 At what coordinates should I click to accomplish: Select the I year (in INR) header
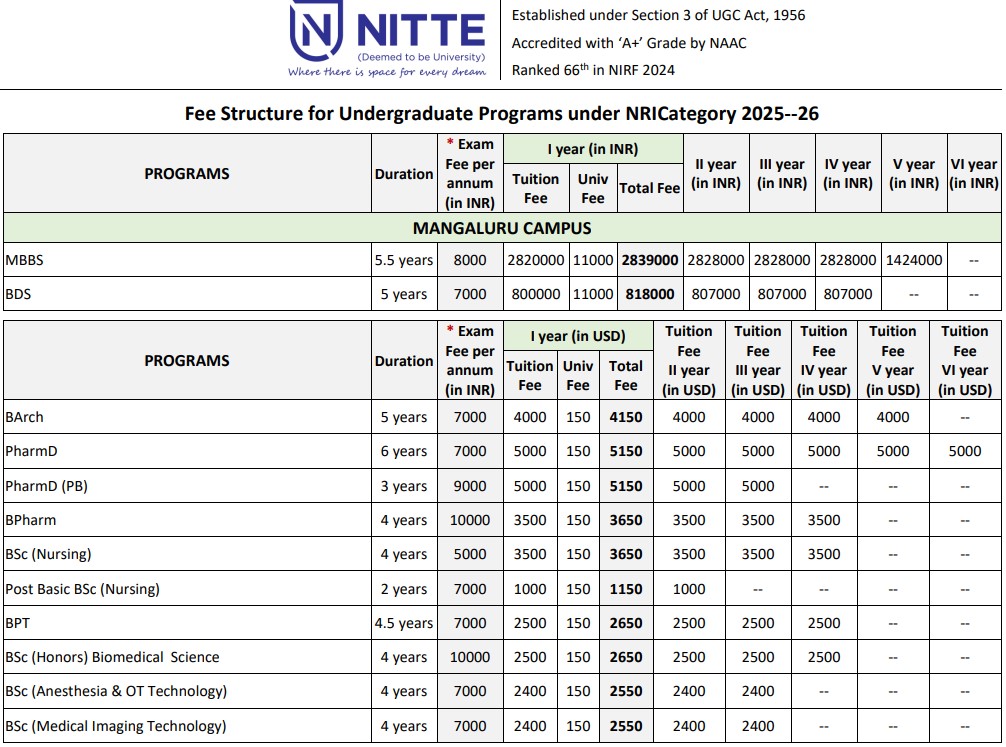pyautogui.click(x=593, y=149)
